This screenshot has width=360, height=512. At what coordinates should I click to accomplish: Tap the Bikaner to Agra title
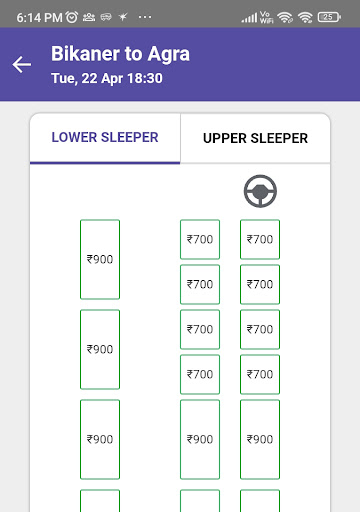point(120,54)
